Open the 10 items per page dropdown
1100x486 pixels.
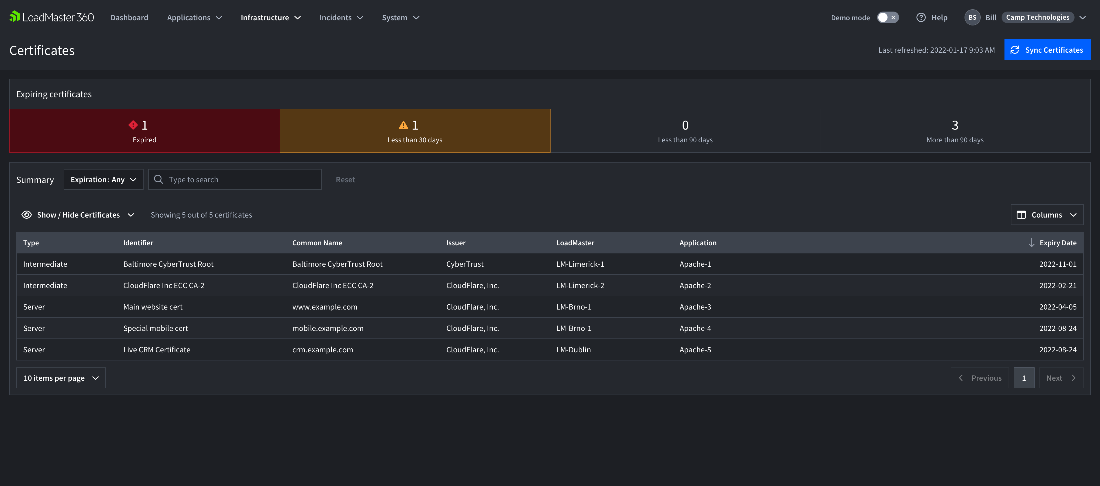tap(61, 378)
